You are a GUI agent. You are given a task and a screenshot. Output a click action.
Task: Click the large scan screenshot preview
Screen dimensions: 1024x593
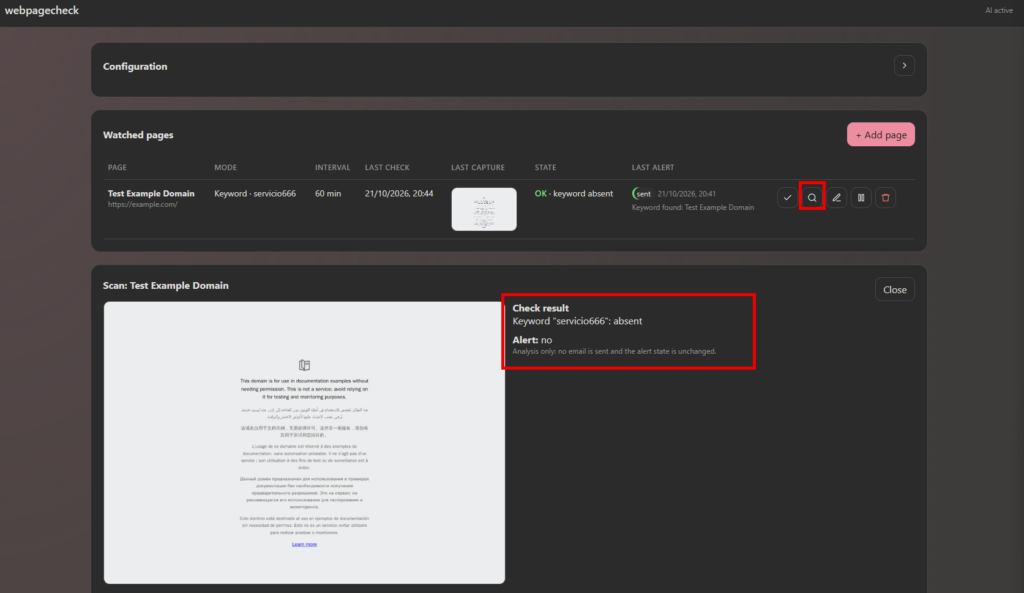tap(304, 442)
